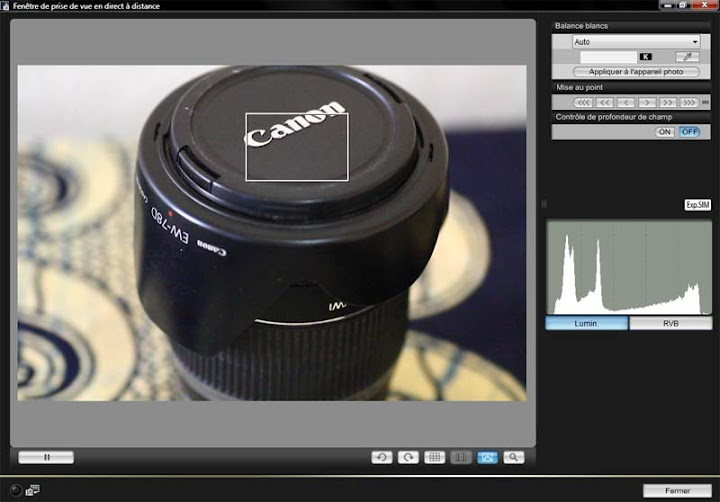Click the camera-to-computer transfer icon at bottom left
Viewport: 720px width, 502px height.
[x=33, y=491]
